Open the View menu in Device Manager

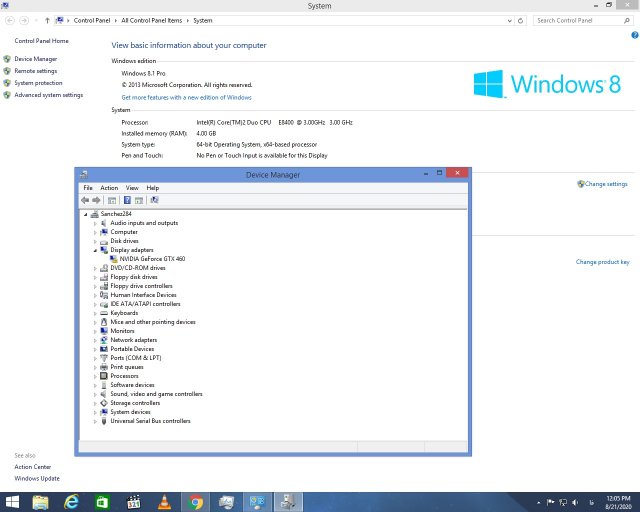[x=132, y=188]
